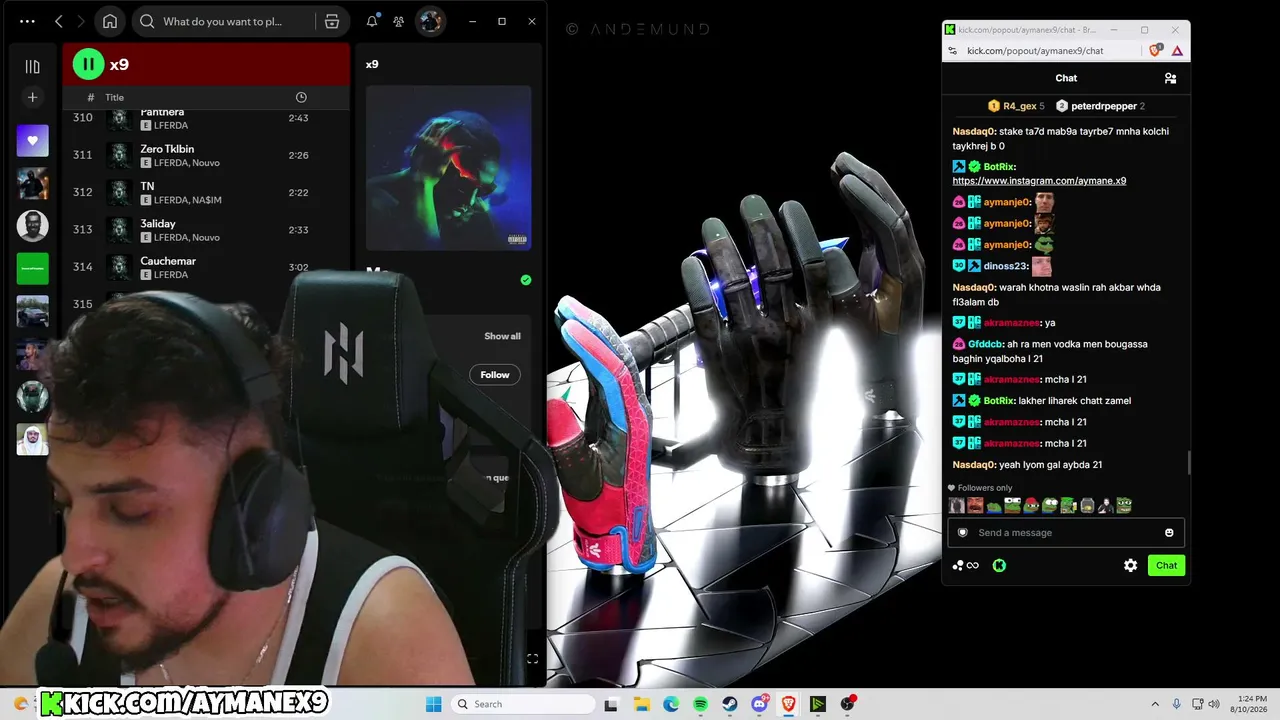This screenshot has height=720, width=1280.
Task: Open the emoji picker in chat
Action: coord(1169,533)
